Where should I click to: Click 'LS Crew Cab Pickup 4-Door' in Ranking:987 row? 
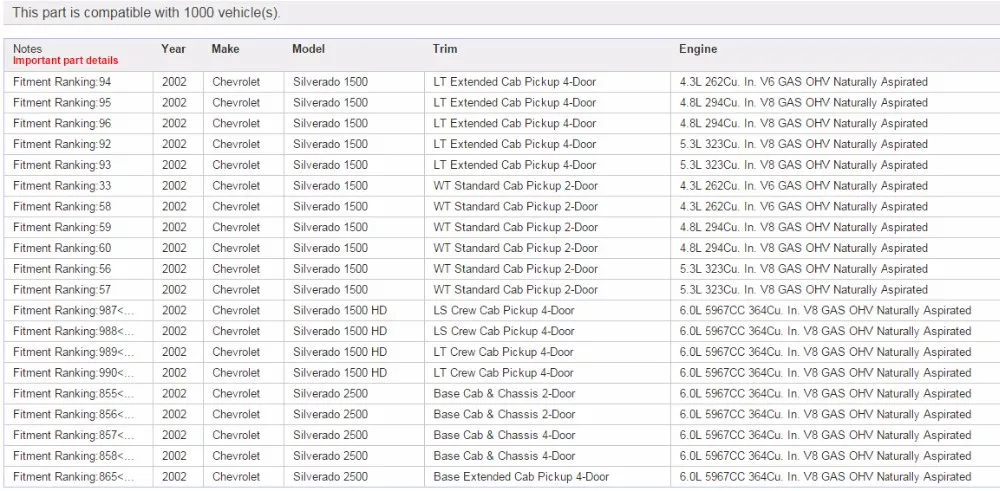tap(504, 311)
